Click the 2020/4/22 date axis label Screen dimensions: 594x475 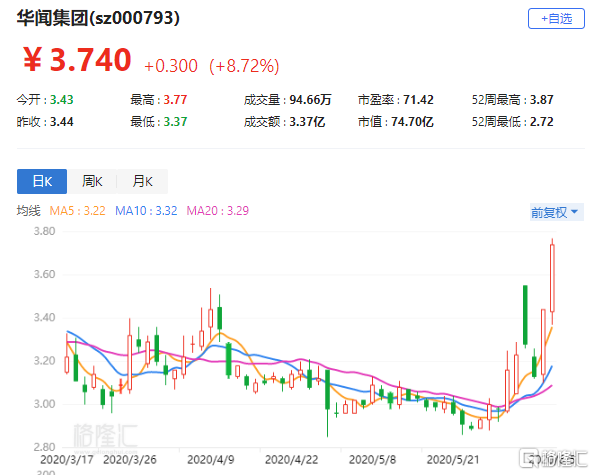tap(292, 459)
